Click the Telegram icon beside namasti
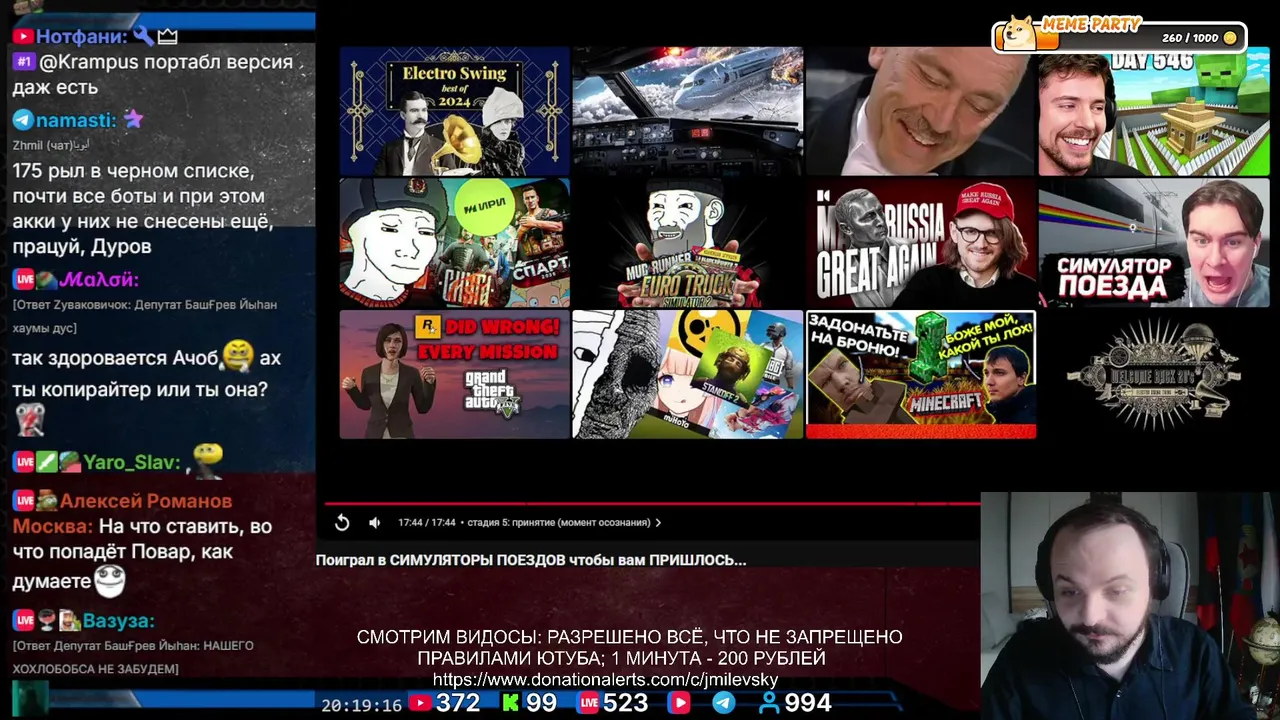Screen dimensions: 1280x720 pos(23,120)
